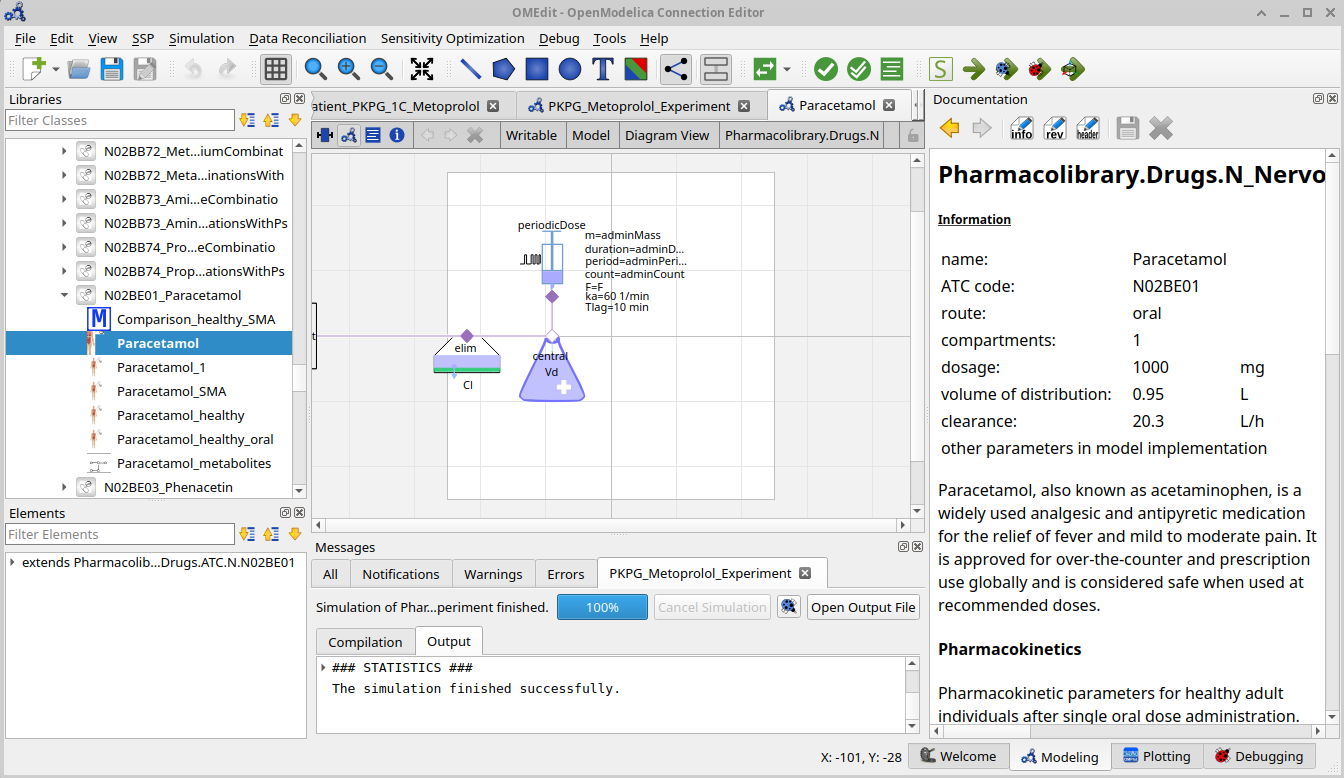The image size is (1344, 778).
Task: Fit diagram to view icon
Action: 422,69
